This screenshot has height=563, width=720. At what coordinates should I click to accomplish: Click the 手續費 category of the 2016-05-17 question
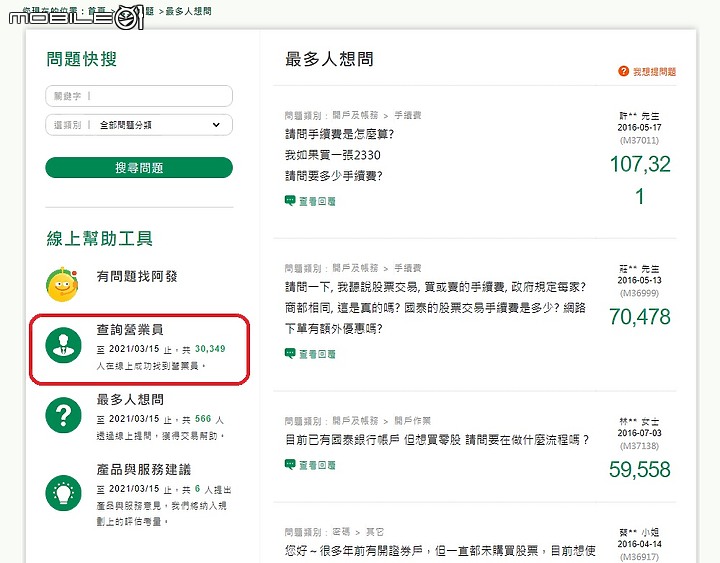[x=408, y=115]
